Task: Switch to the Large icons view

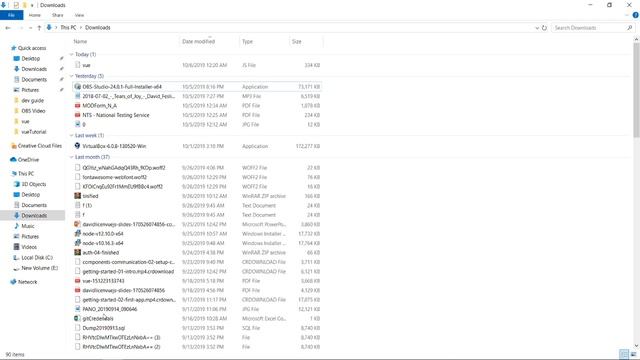Action: click(633, 354)
